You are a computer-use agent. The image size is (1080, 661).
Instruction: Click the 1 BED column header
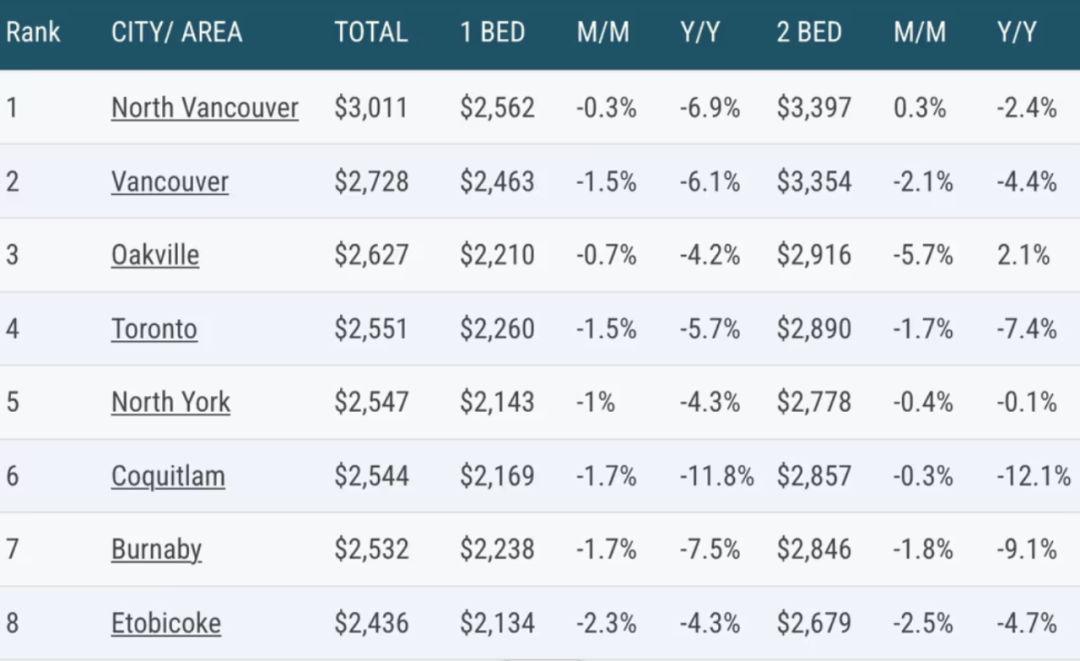pos(492,32)
